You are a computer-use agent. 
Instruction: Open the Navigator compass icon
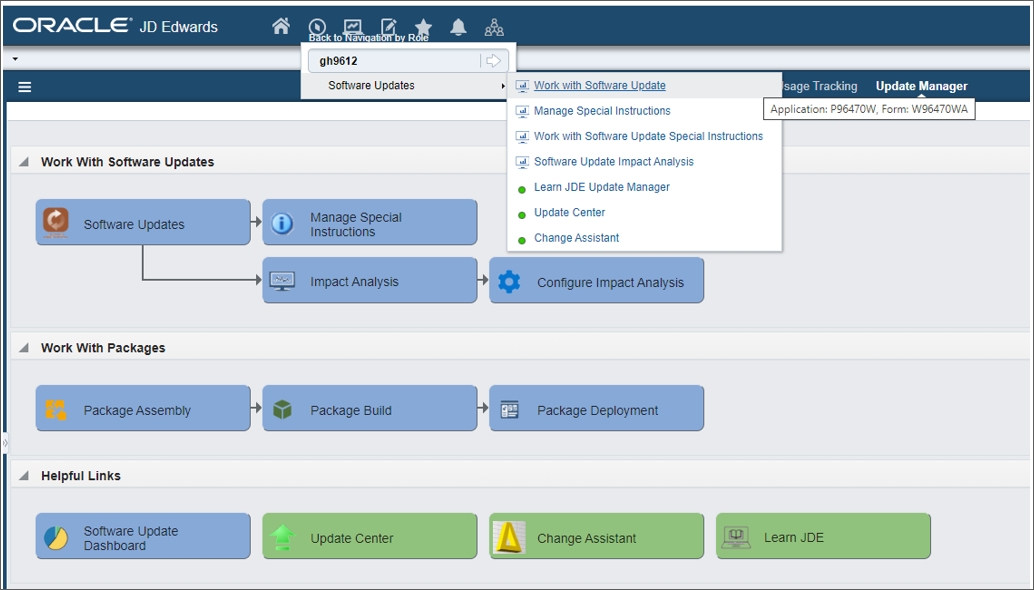click(x=317, y=26)
